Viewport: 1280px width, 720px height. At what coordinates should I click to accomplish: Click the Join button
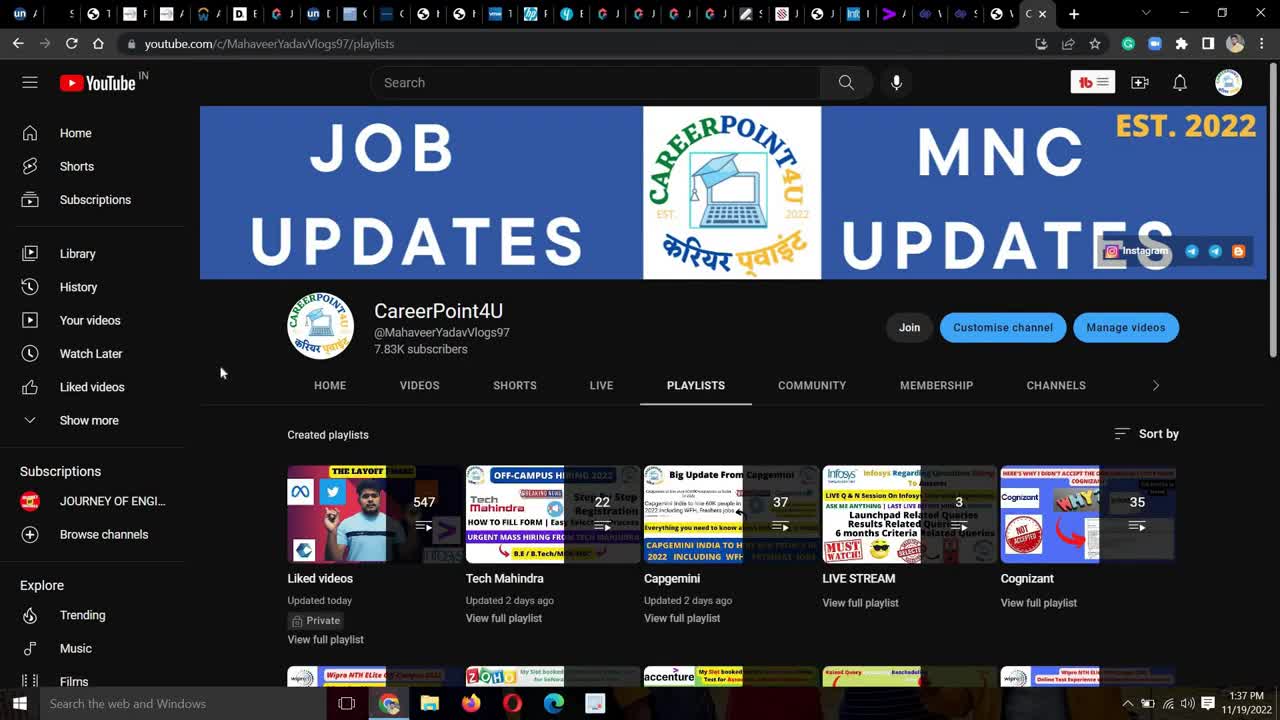pyautogui.click(x=909, y=327)
